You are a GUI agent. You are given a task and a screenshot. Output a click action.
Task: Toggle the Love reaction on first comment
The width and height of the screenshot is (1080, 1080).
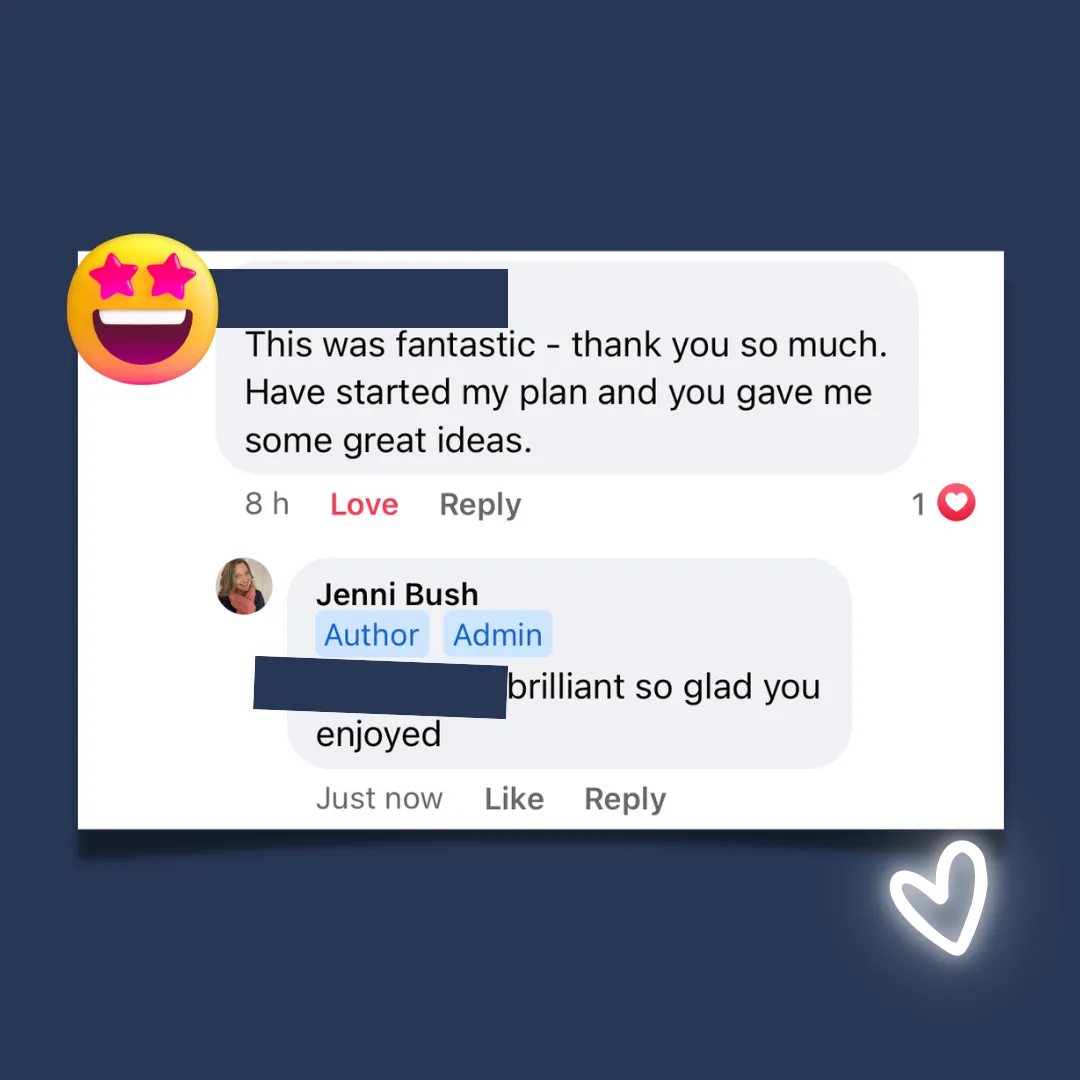[364, 504]
